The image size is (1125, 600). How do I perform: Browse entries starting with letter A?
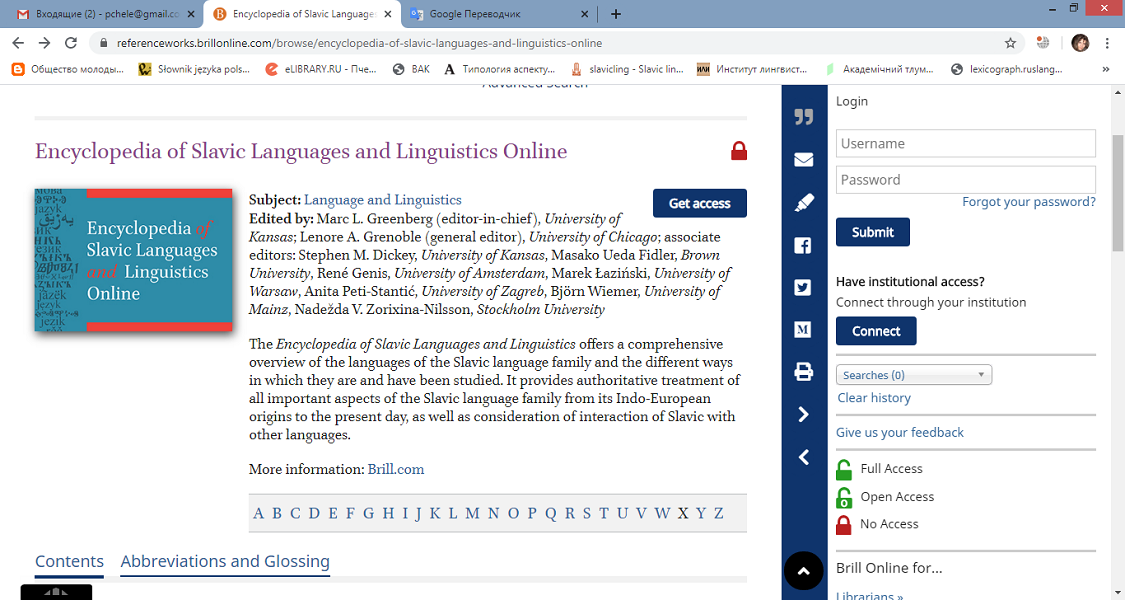(259, 513)
